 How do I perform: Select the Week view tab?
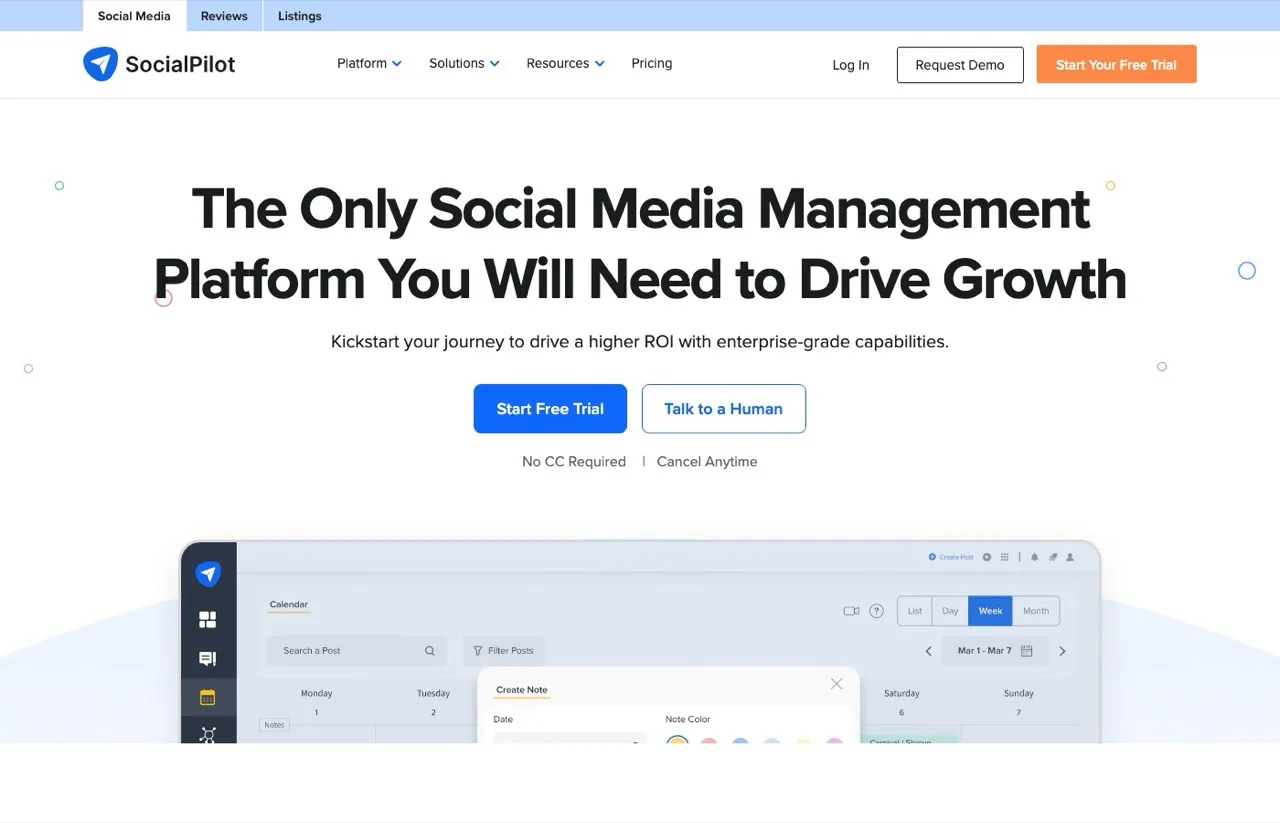point(990,611)
